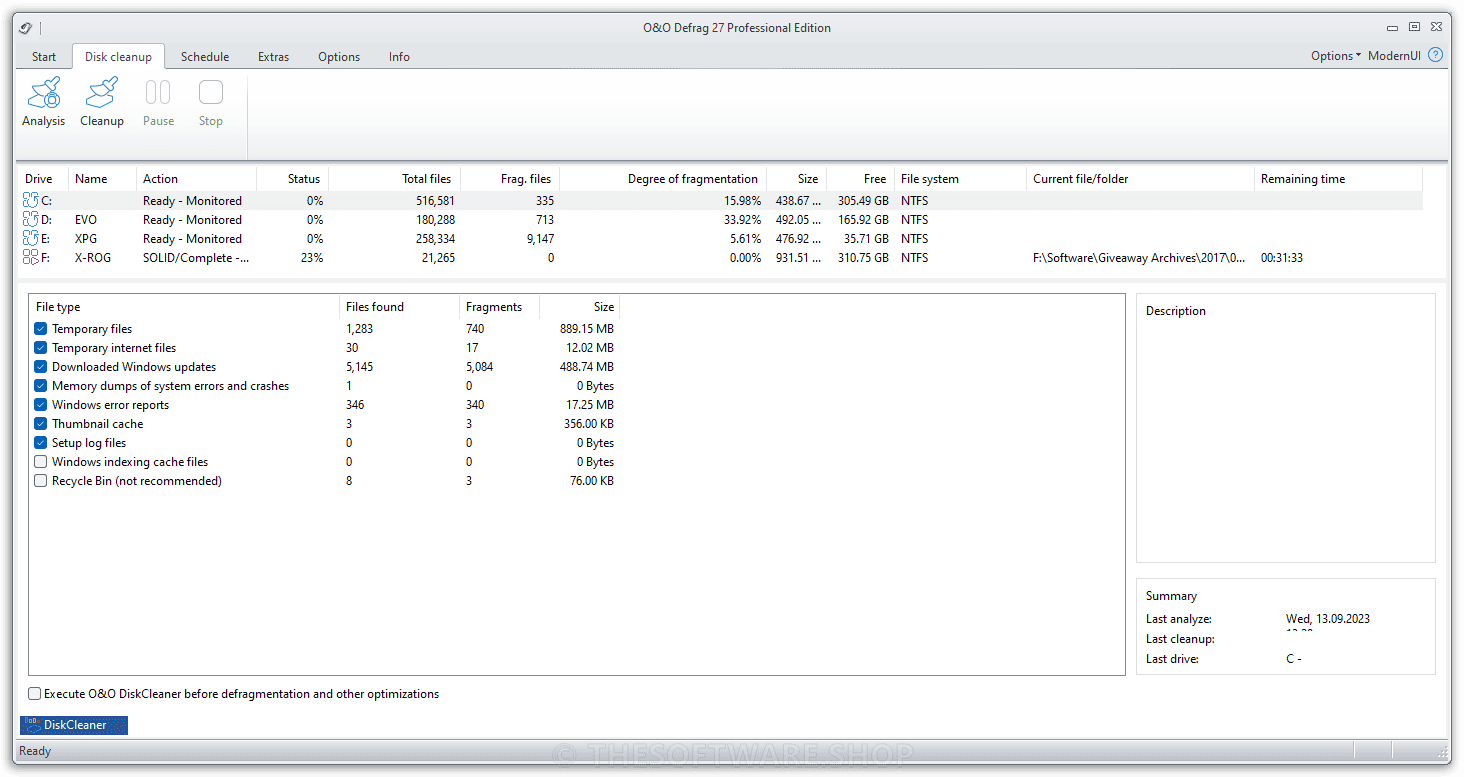
Task: Uncheck Thumbnail cache
Action: [x=41, y=424]
